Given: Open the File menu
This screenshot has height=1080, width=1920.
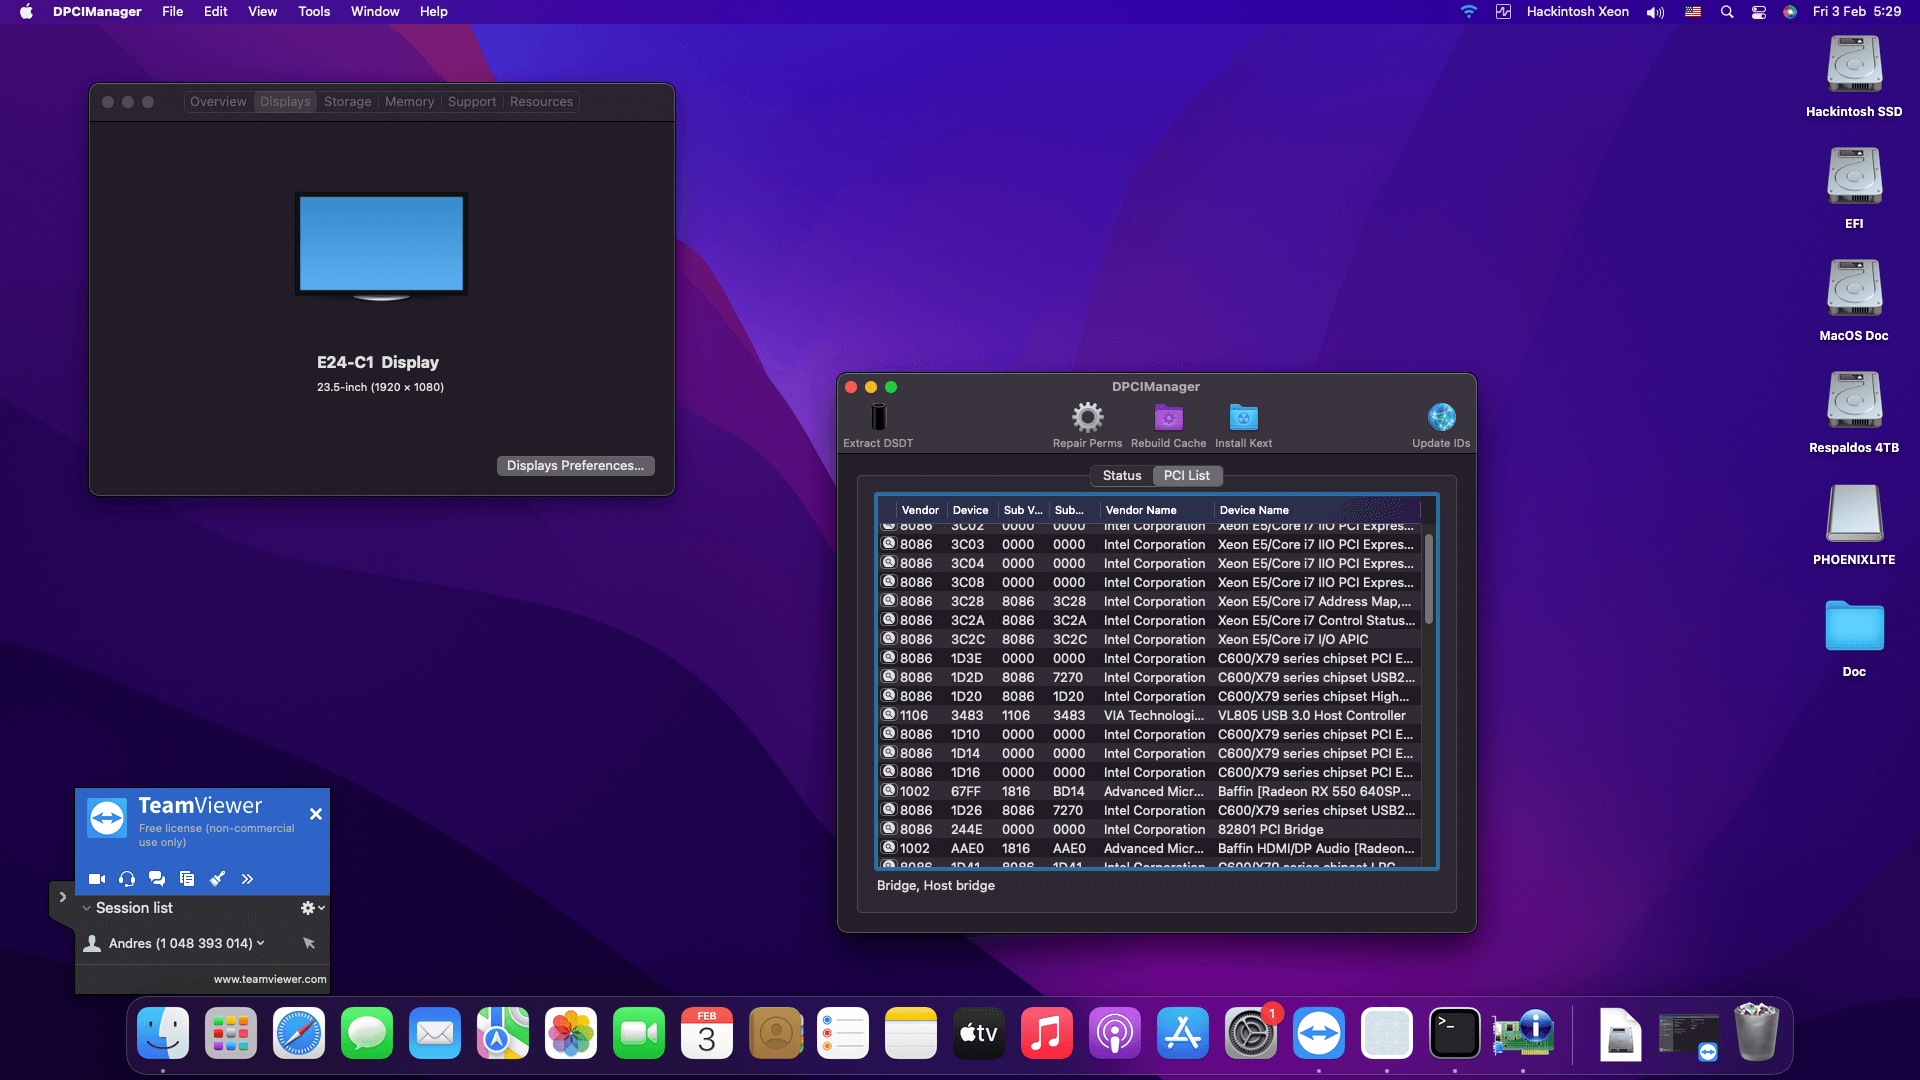Looking at the screenshot, I should 173,11.
